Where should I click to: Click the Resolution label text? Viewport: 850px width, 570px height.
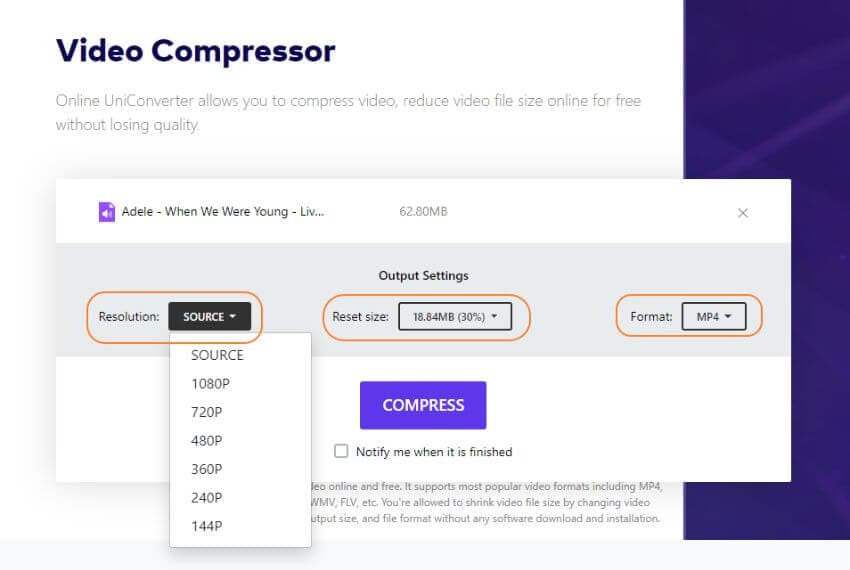pos(129,317)
